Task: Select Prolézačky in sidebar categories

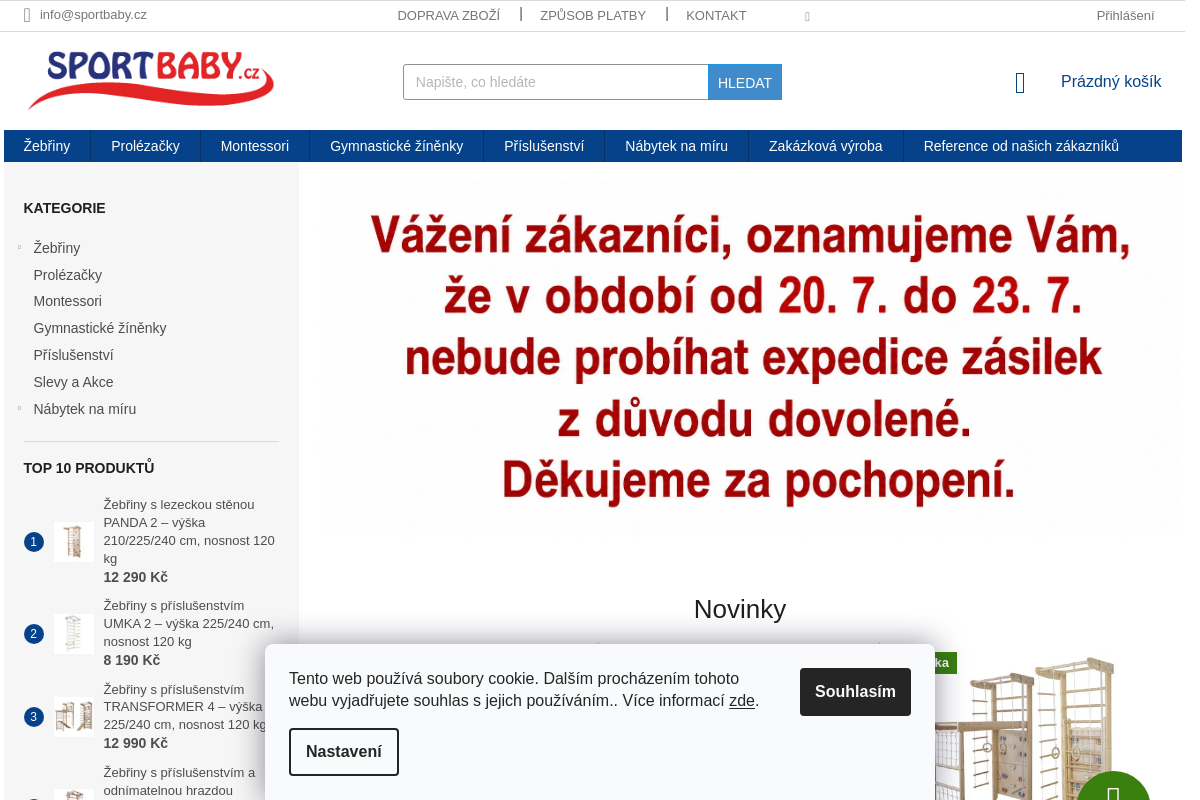Action: (68, 275)
